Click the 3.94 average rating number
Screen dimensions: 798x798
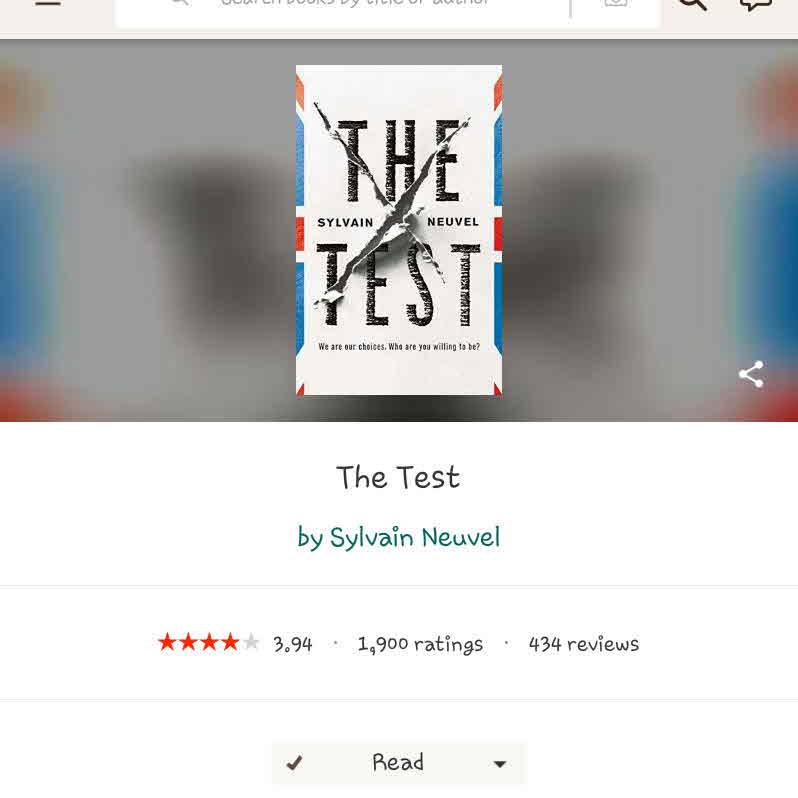293,644
